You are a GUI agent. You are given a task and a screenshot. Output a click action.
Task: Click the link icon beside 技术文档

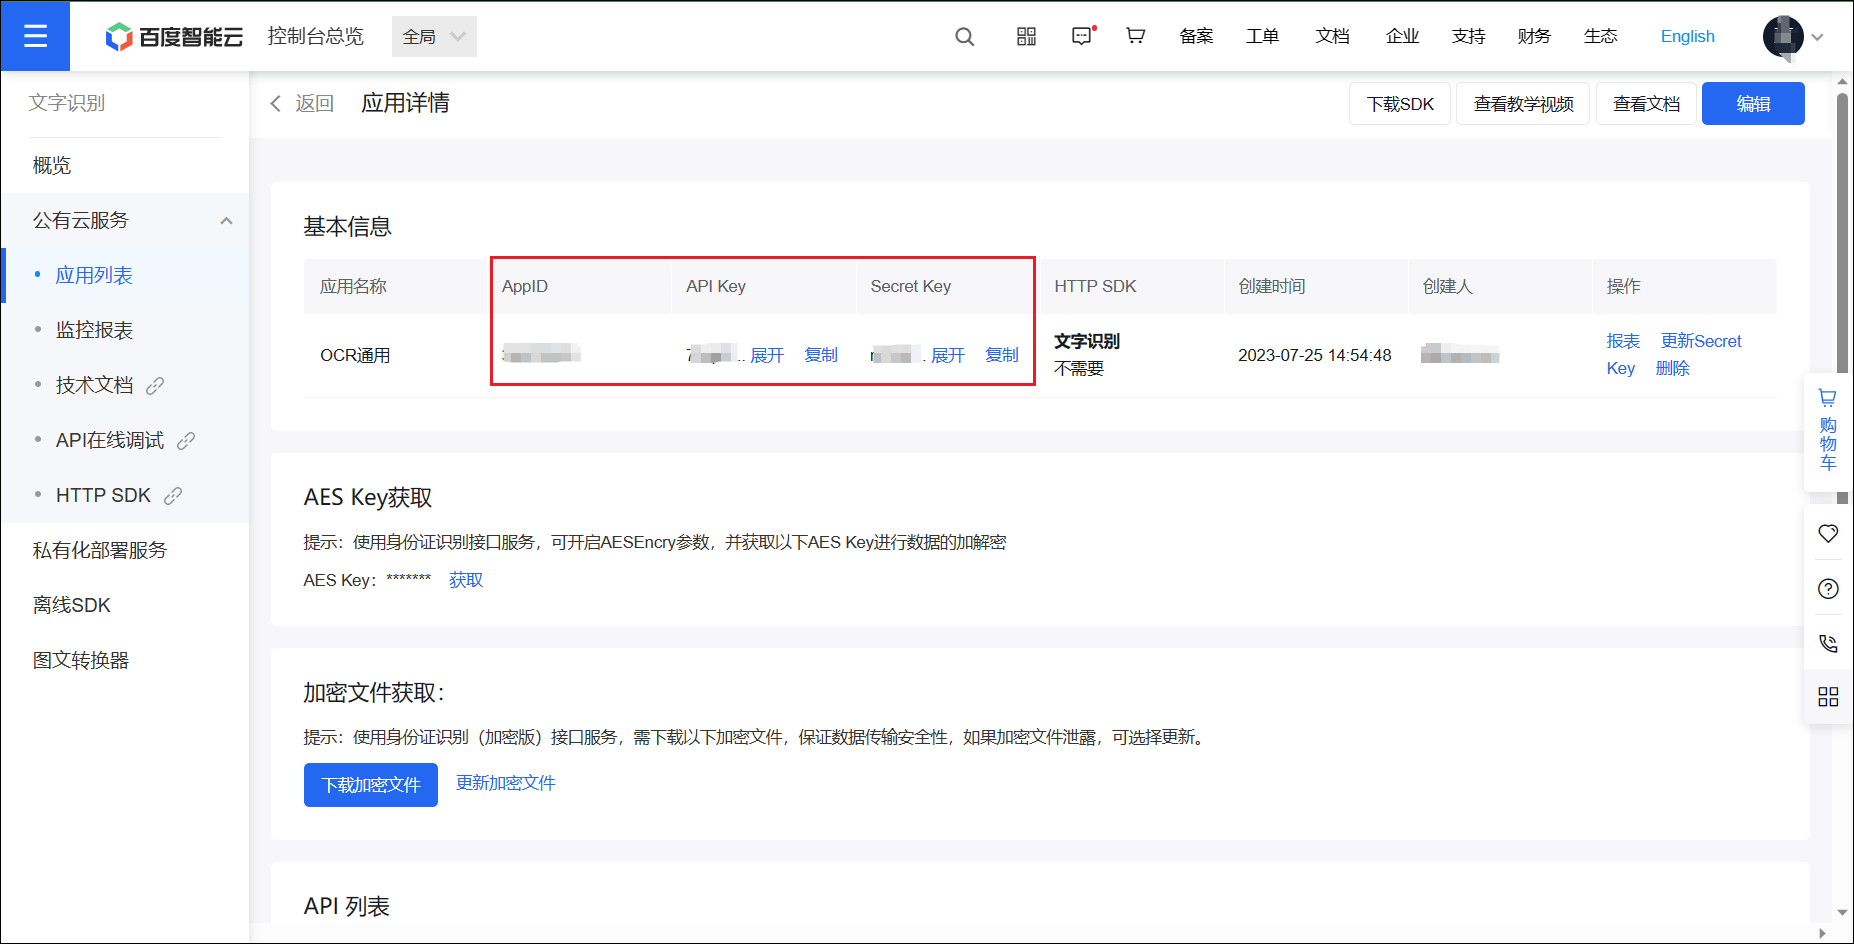point(157,385)
